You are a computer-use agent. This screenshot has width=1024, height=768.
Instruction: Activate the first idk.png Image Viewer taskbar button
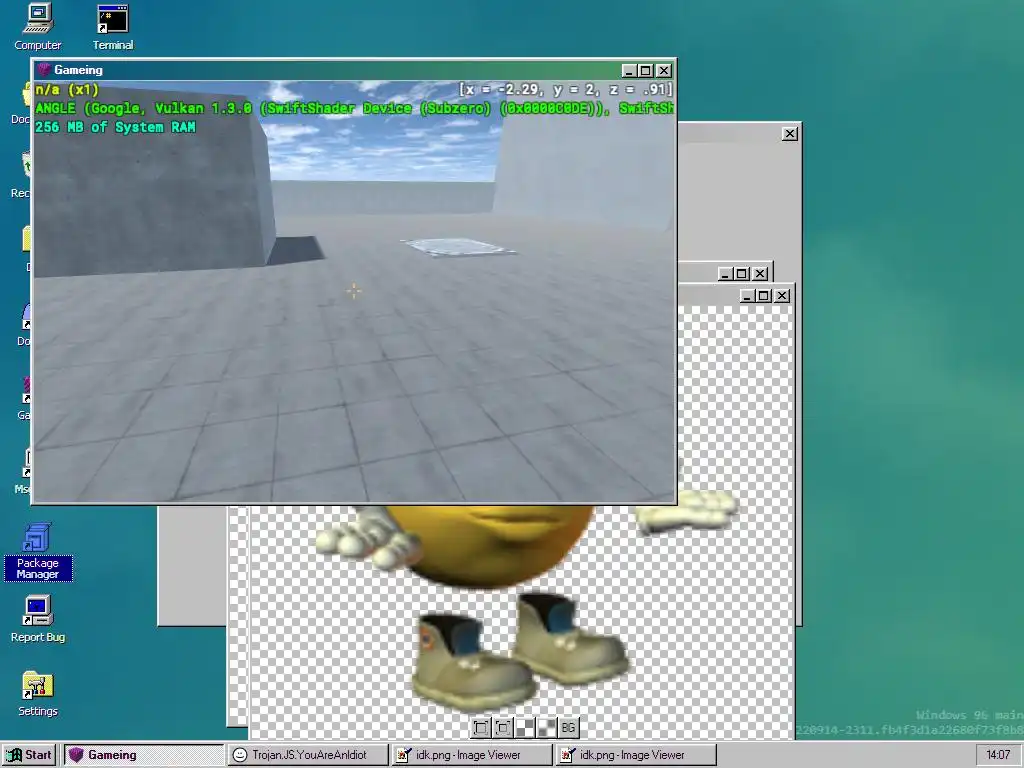pos(472,755)
